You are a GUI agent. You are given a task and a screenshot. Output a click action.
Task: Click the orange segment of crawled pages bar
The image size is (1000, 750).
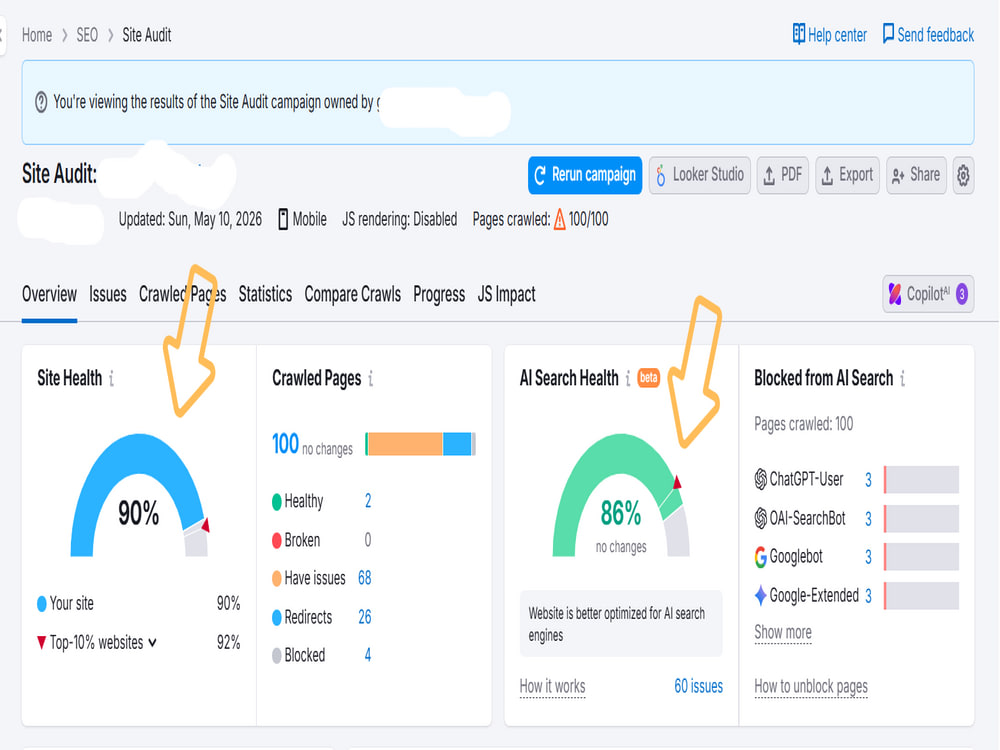click(405, 444)
